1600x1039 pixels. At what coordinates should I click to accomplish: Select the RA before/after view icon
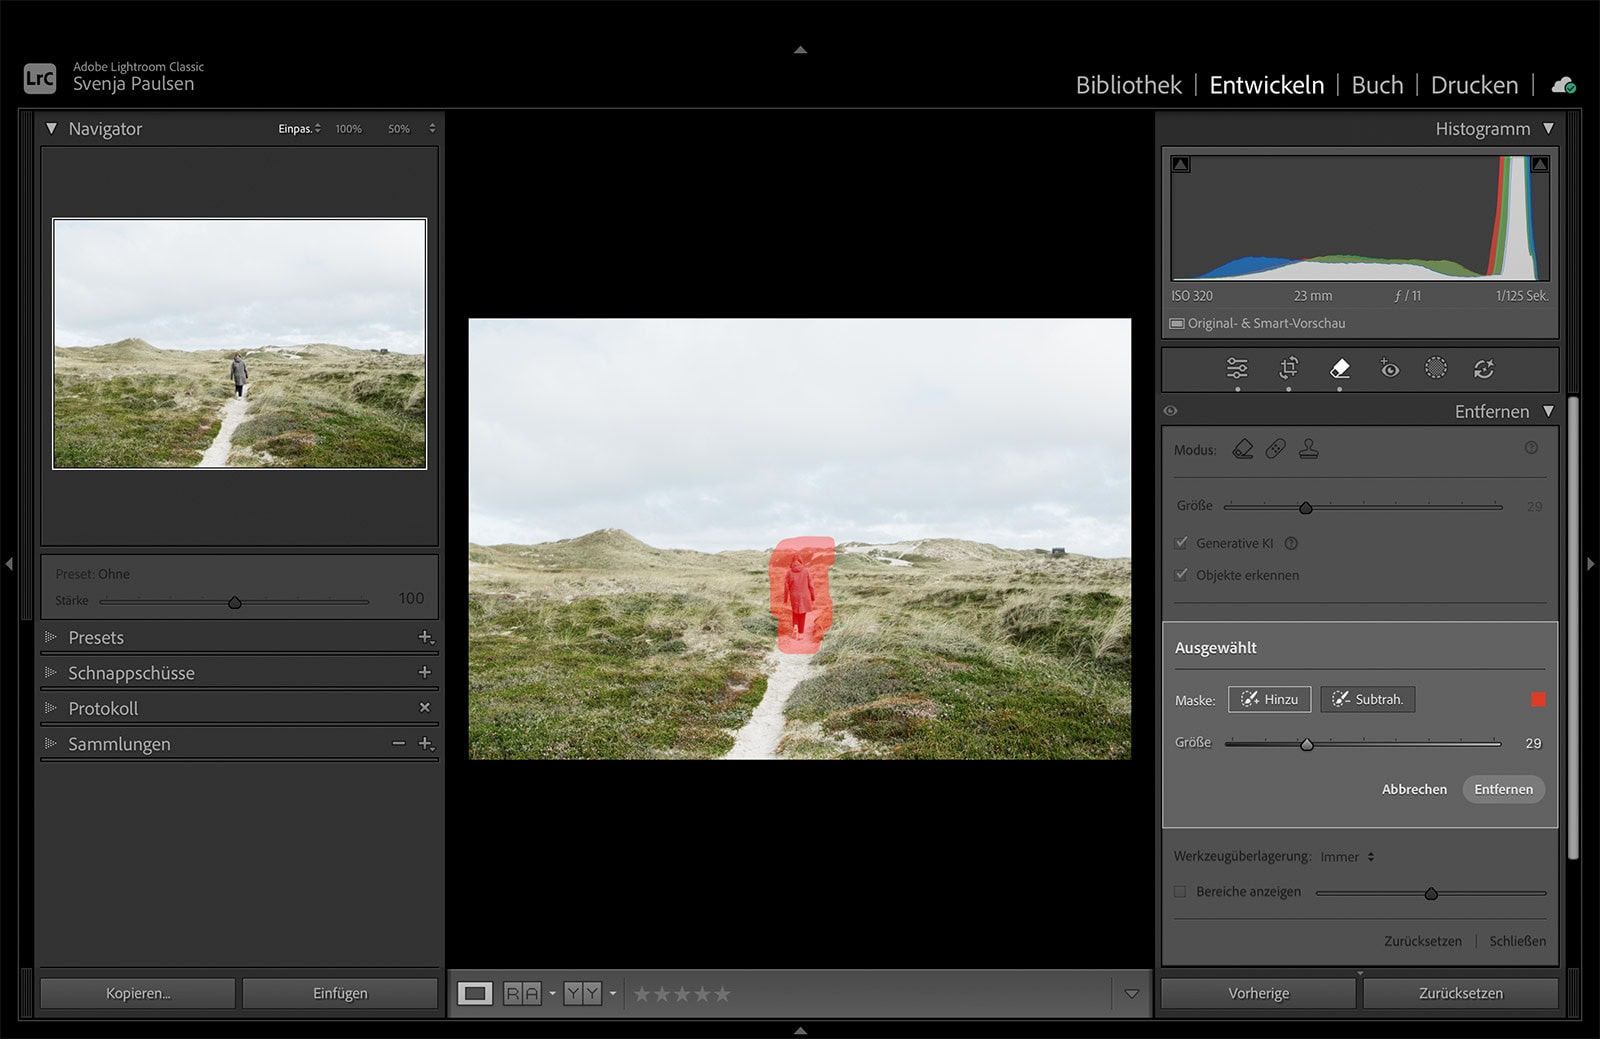522,993
